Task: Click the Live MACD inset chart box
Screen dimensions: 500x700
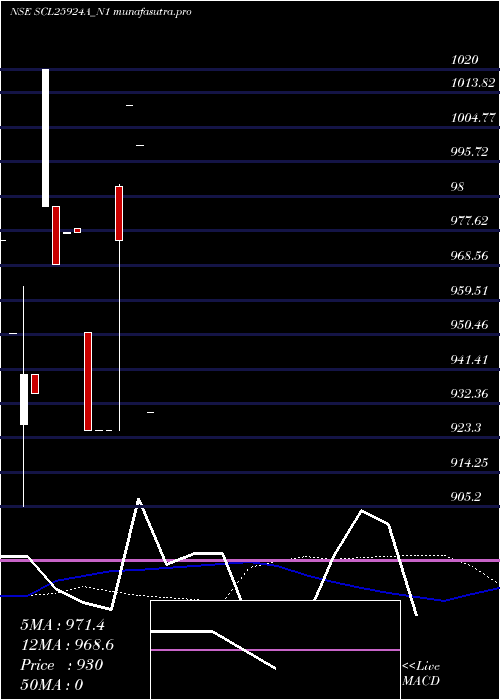Action: (275, 650)
